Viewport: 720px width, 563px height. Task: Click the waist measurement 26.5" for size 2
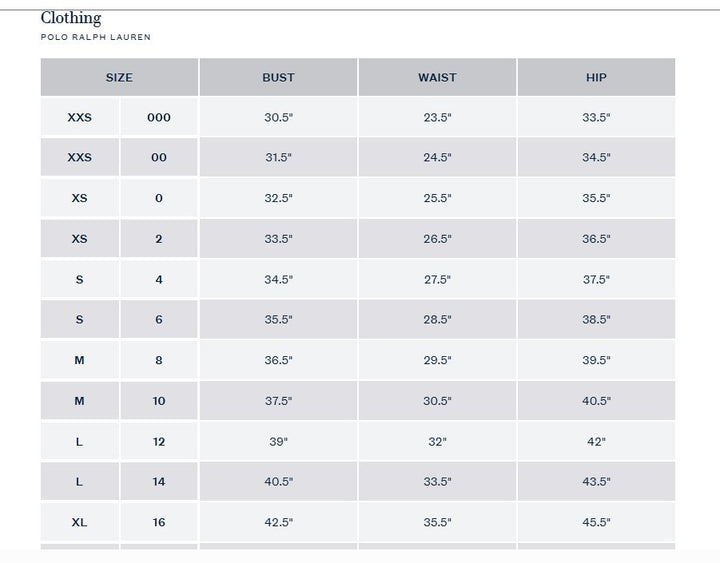tap(437, 239)
